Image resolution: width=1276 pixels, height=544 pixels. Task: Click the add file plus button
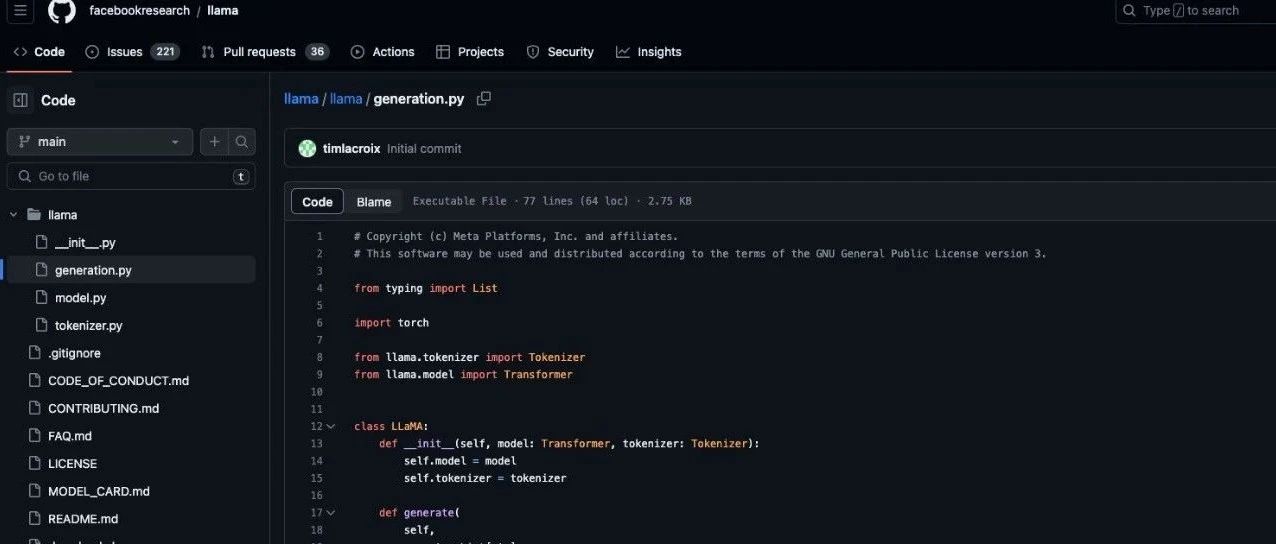(214, 142)
